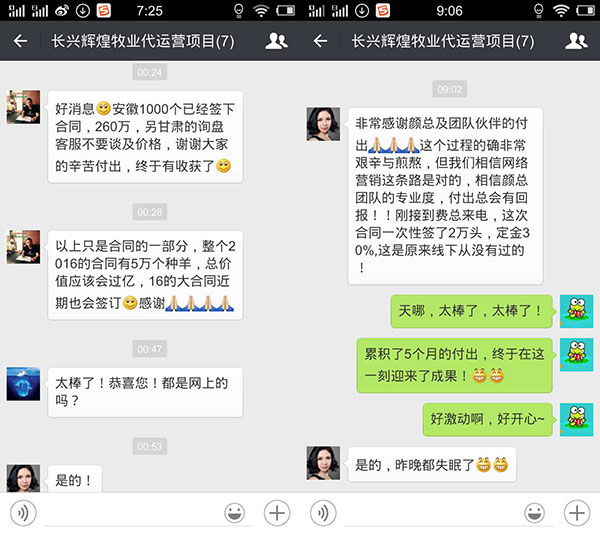Open group members icon in right chat

pyautogui.click(x=576, y=41)
